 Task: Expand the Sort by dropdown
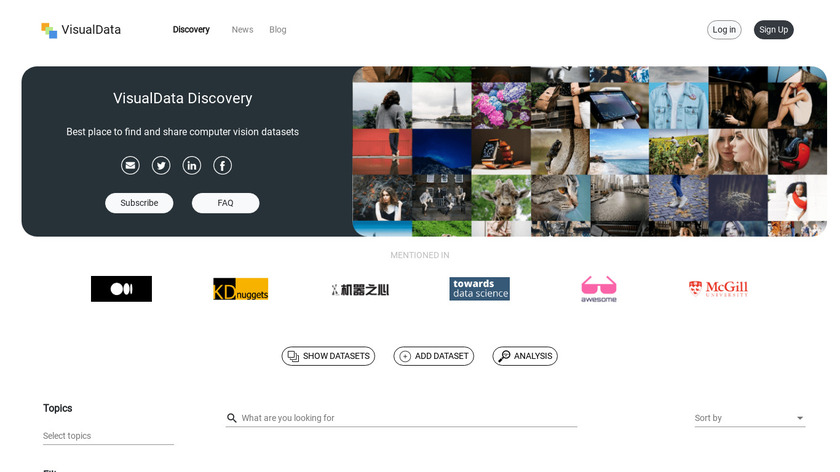[x=750, y=418]
